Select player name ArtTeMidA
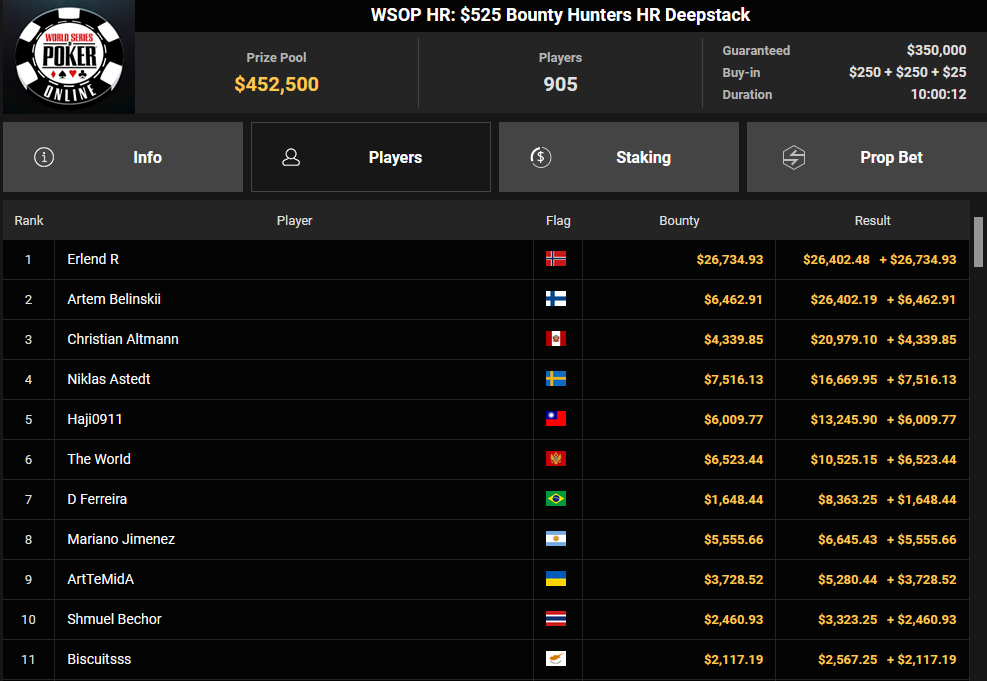This screenshot has width=987, height=681. point(101,579)
